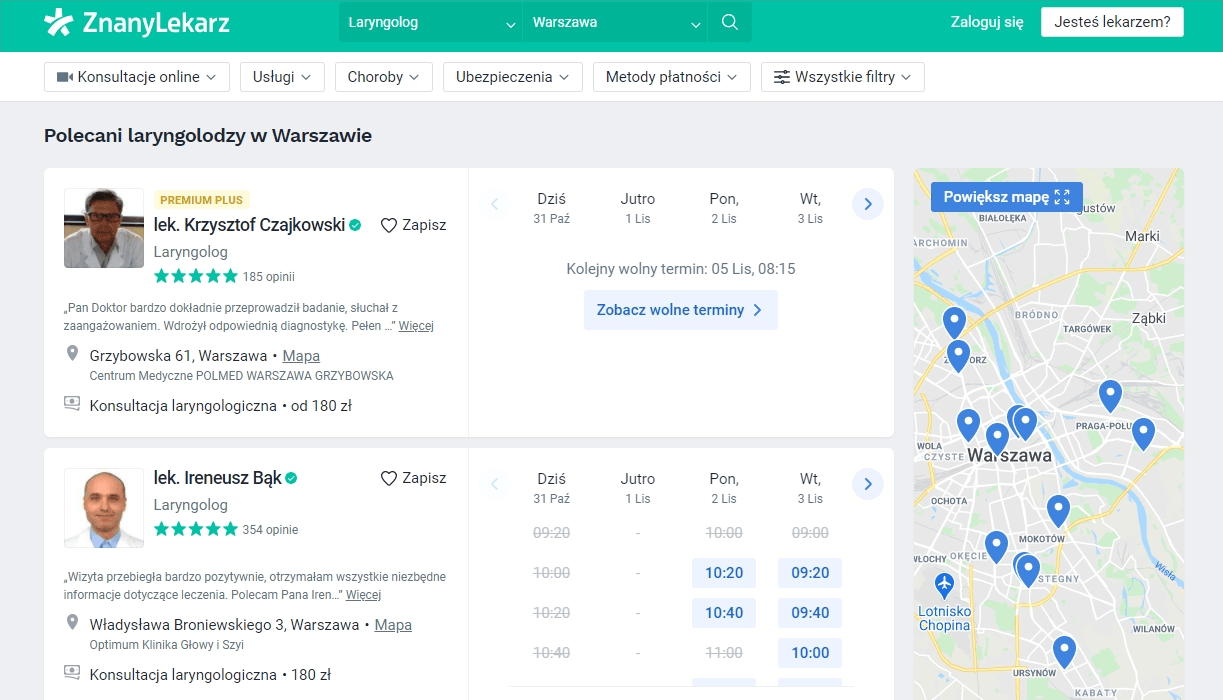This screenshot has width=1223, height=700.
Task: Open the Warszawa city dropdown
Action: [615, 22]
